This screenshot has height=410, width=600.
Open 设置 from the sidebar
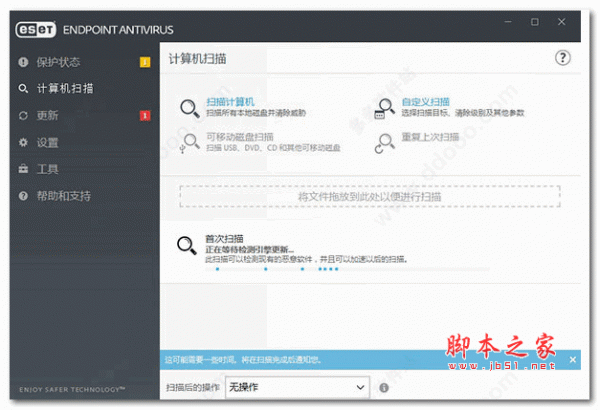pos(47,143)
